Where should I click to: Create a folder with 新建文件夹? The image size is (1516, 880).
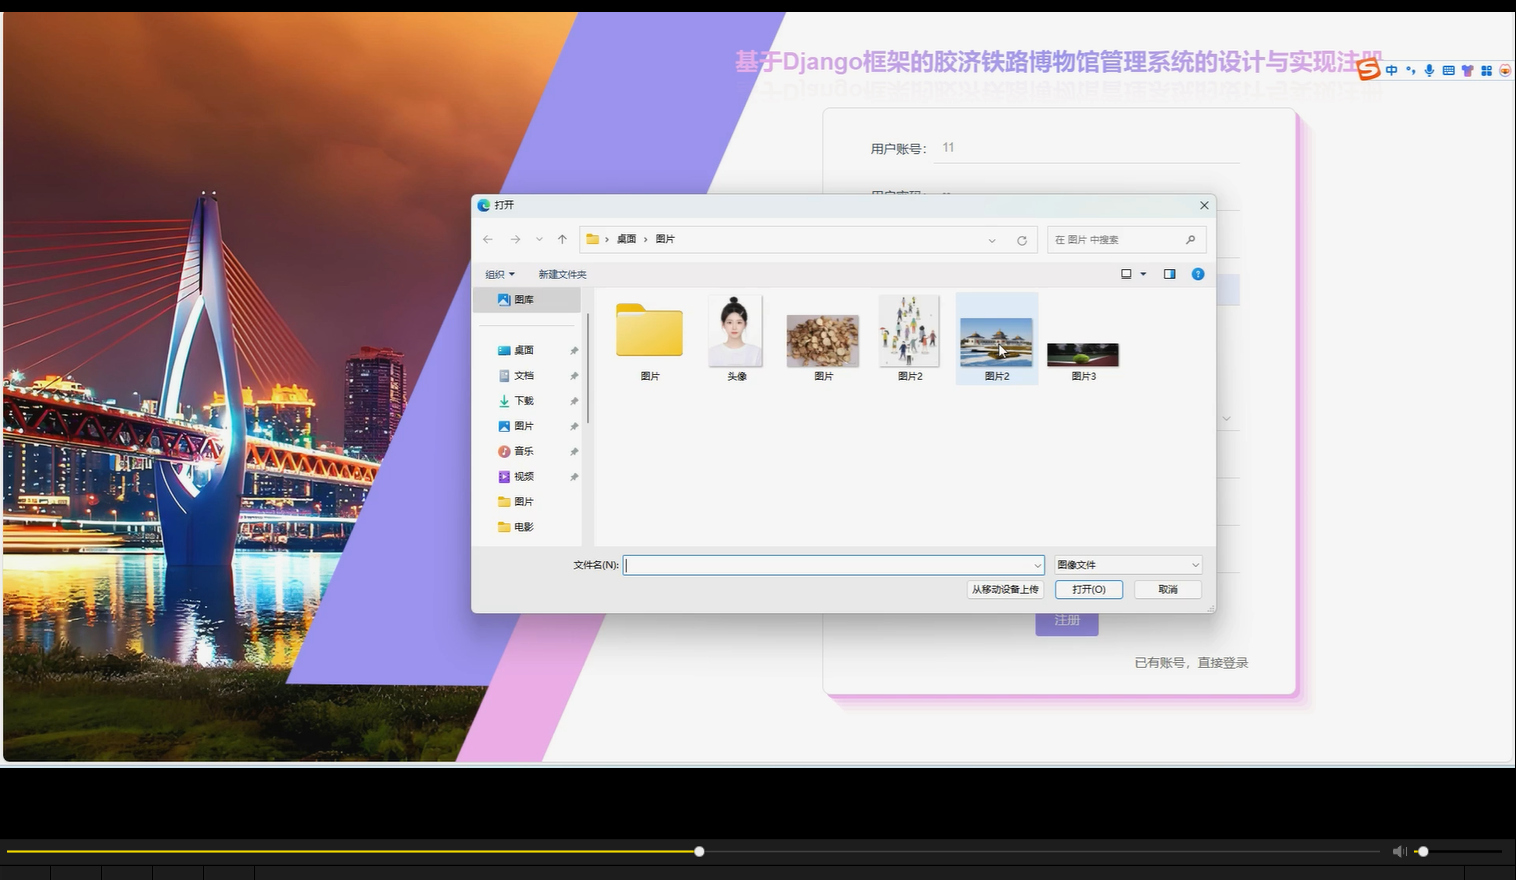pos(562,274)
